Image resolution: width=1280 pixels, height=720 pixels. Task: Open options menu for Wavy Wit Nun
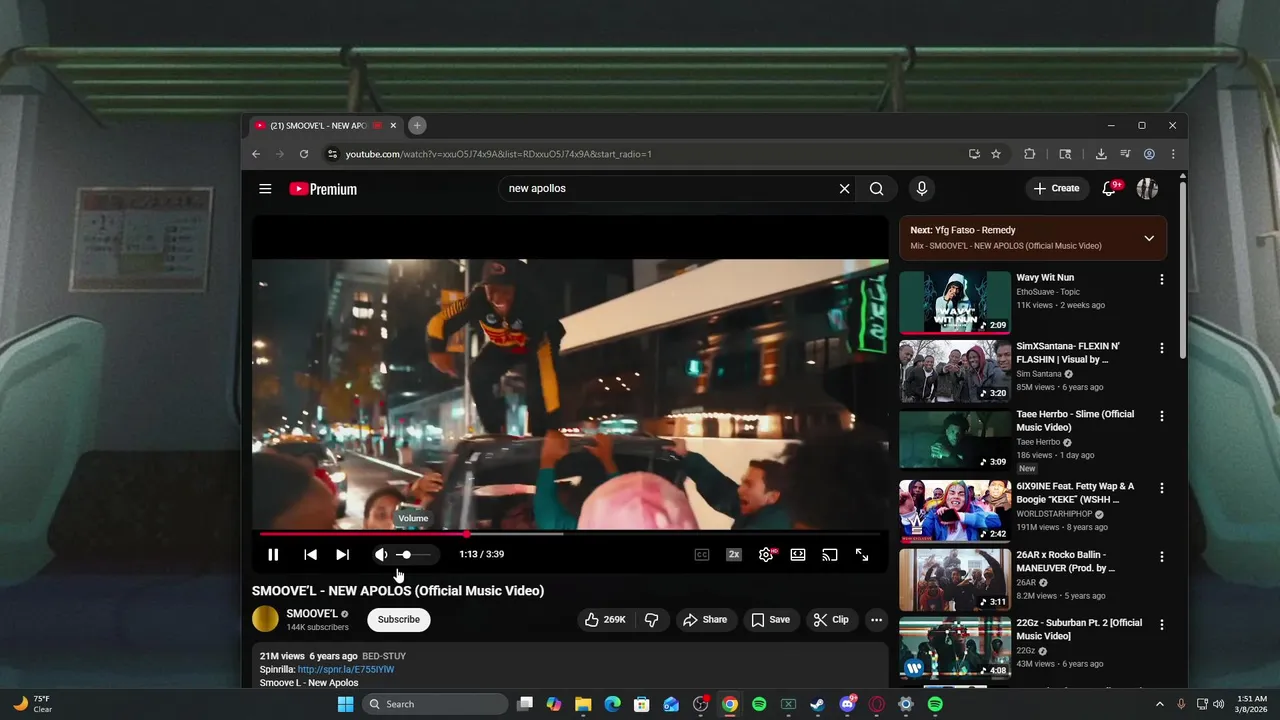(x=1161, y=280)
